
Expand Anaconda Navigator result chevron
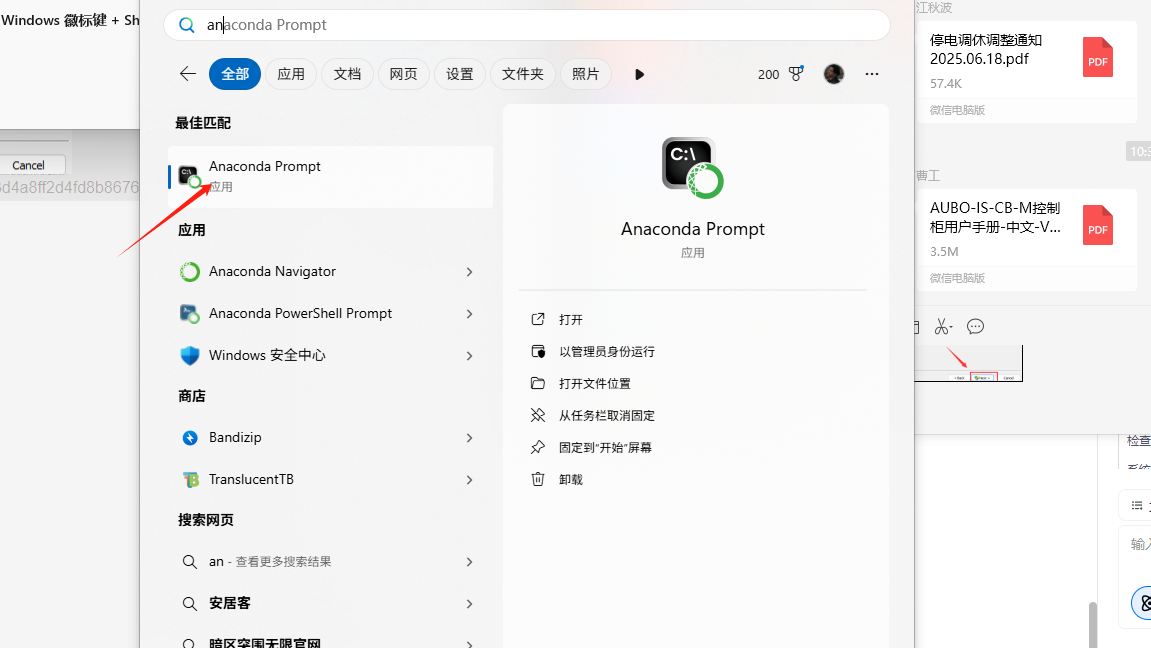(469, 272)
